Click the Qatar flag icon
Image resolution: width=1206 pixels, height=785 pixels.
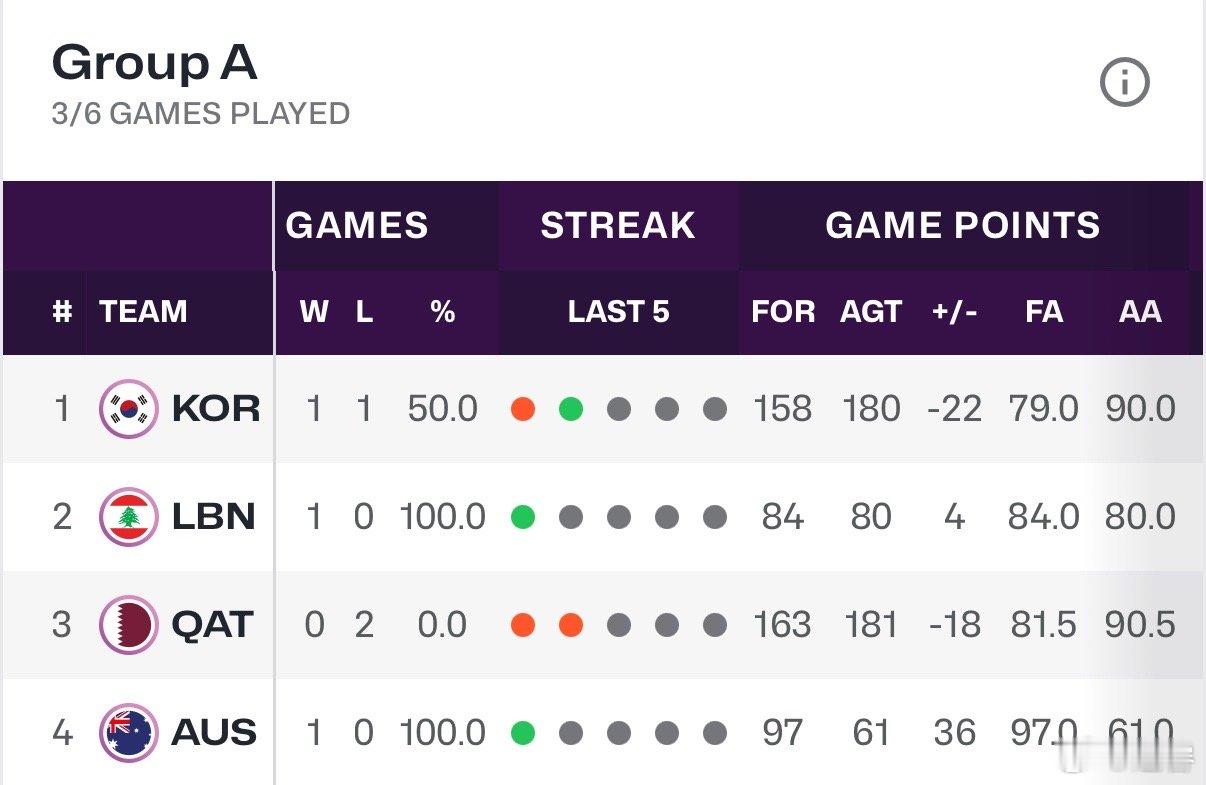coord(129,624)
